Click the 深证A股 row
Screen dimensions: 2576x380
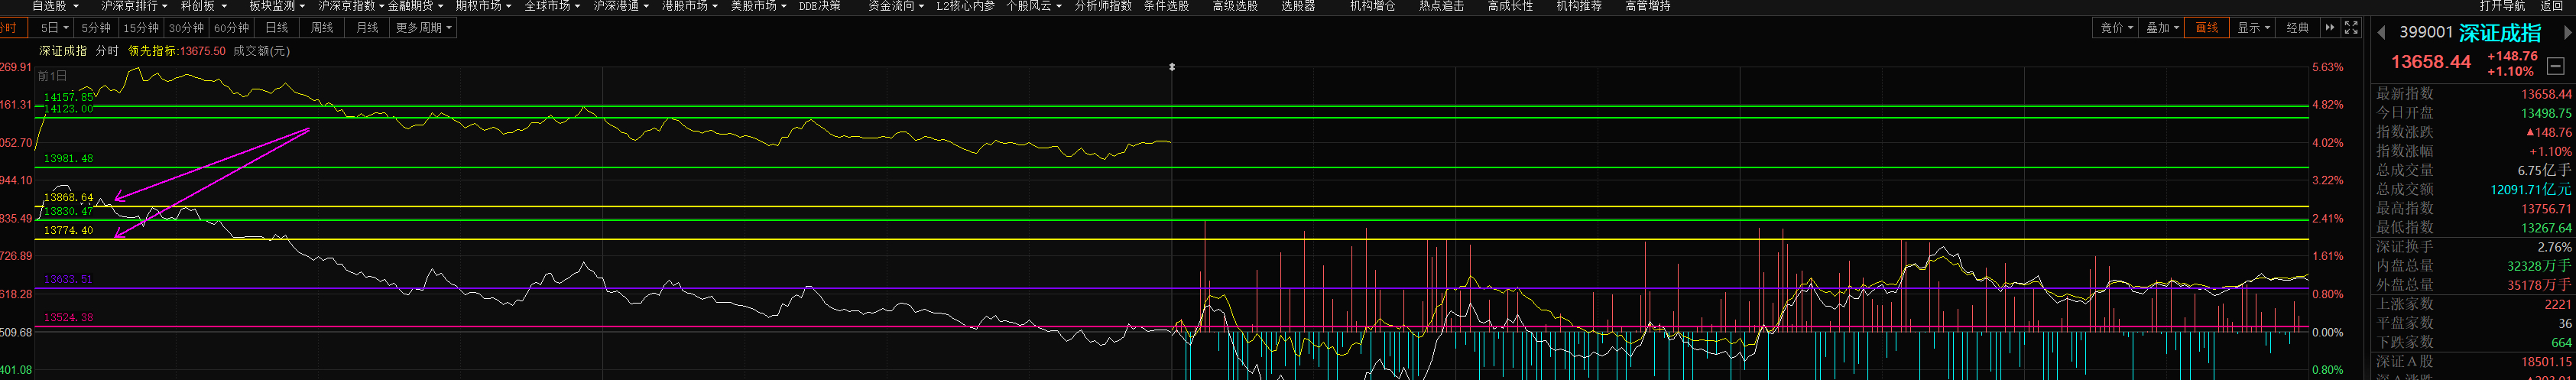click(x=2473, y=361)
